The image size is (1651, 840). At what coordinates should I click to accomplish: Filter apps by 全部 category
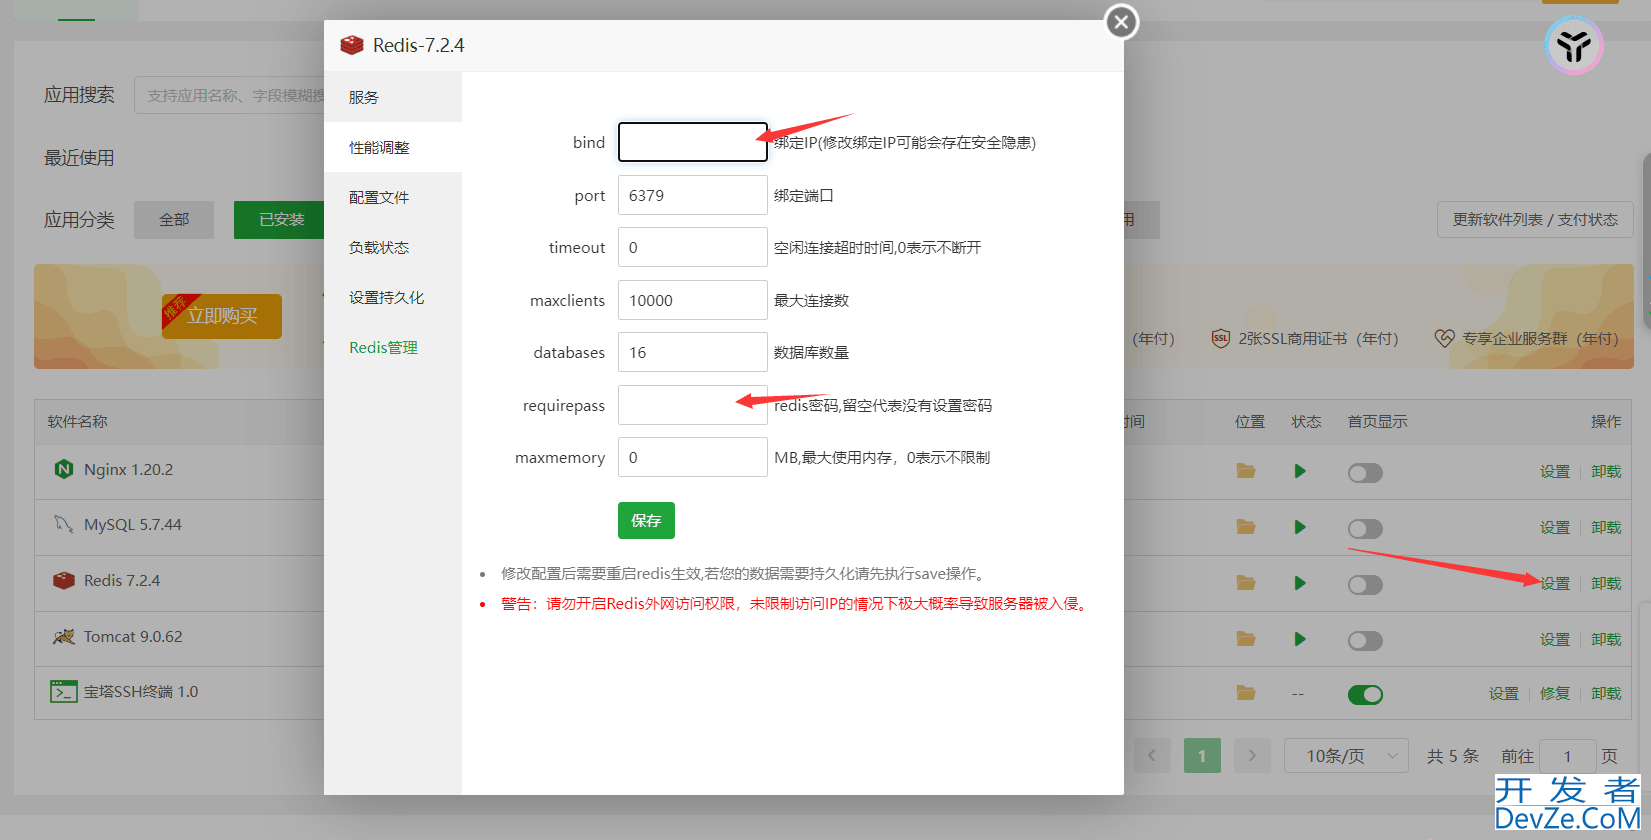coord(174,220)
